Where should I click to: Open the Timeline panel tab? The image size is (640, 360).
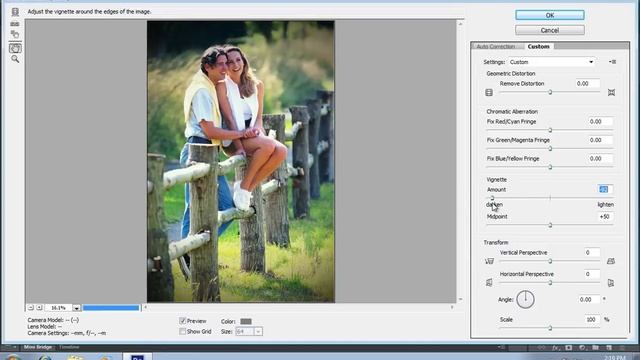[69, 347]
